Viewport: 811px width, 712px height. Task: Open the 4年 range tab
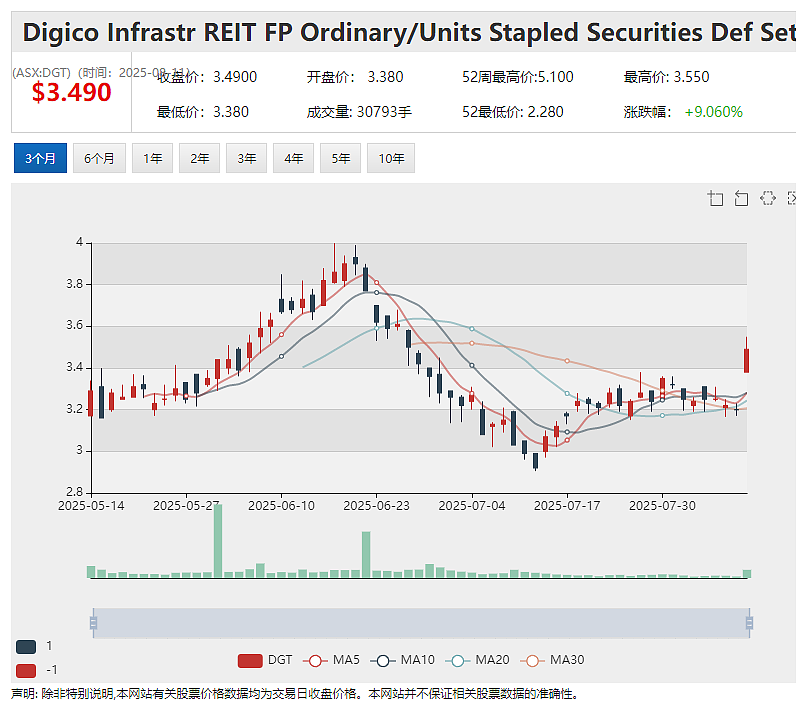[x=294, y=158]
